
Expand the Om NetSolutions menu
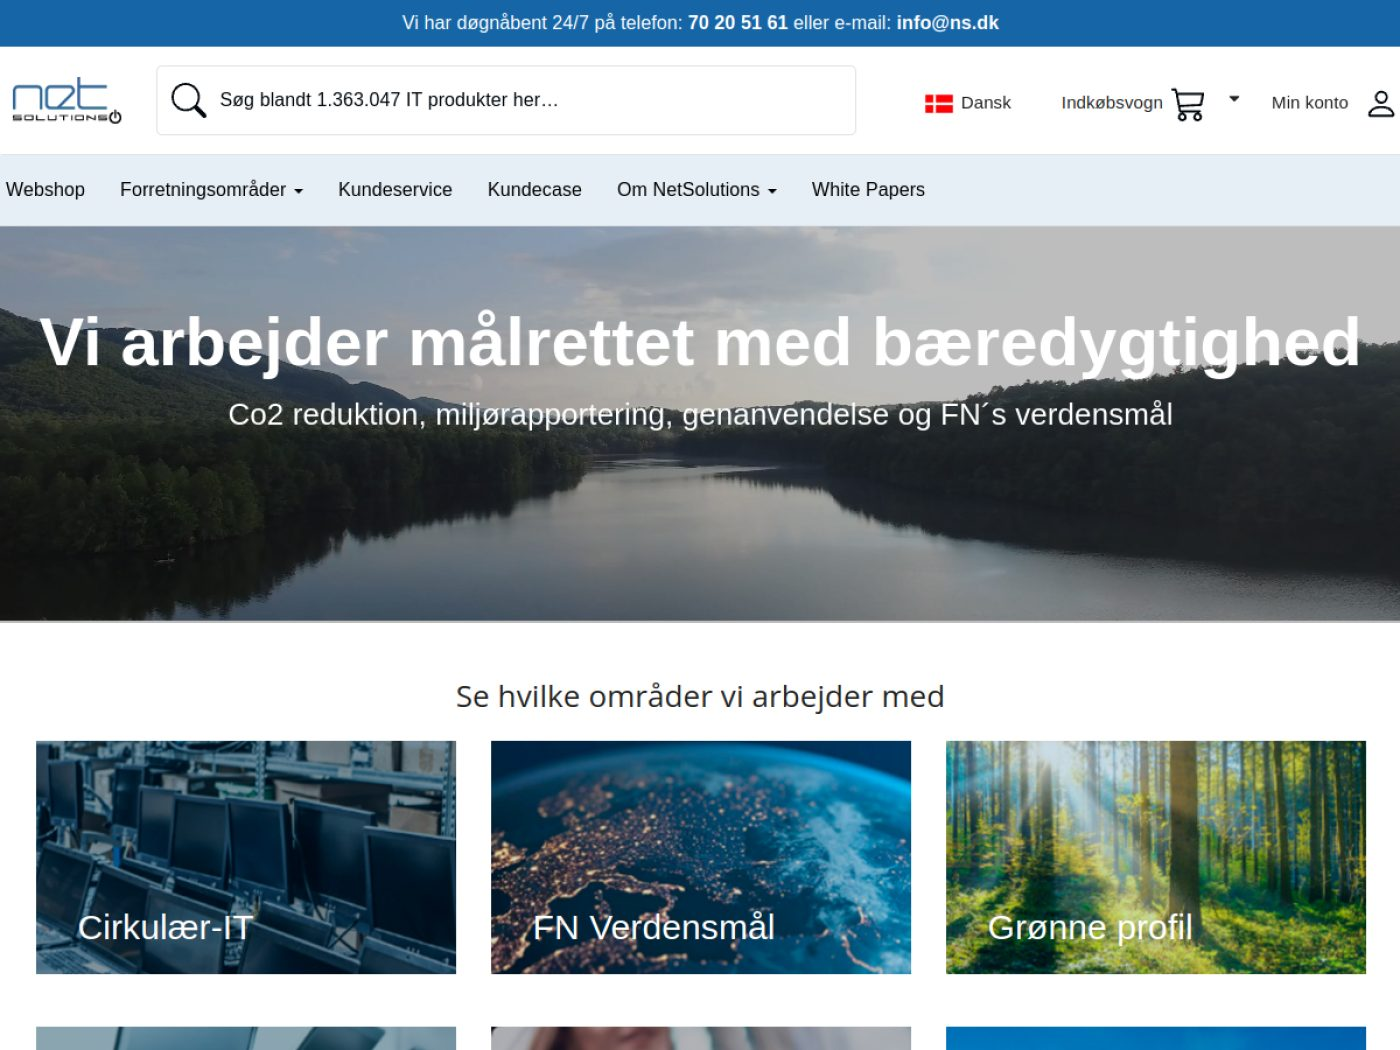(696, 190)
